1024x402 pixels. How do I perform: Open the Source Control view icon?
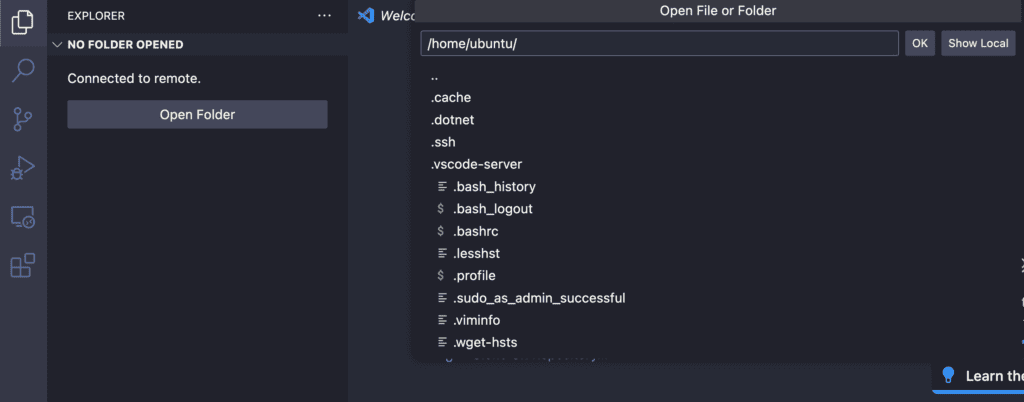(x=23, y=119)
